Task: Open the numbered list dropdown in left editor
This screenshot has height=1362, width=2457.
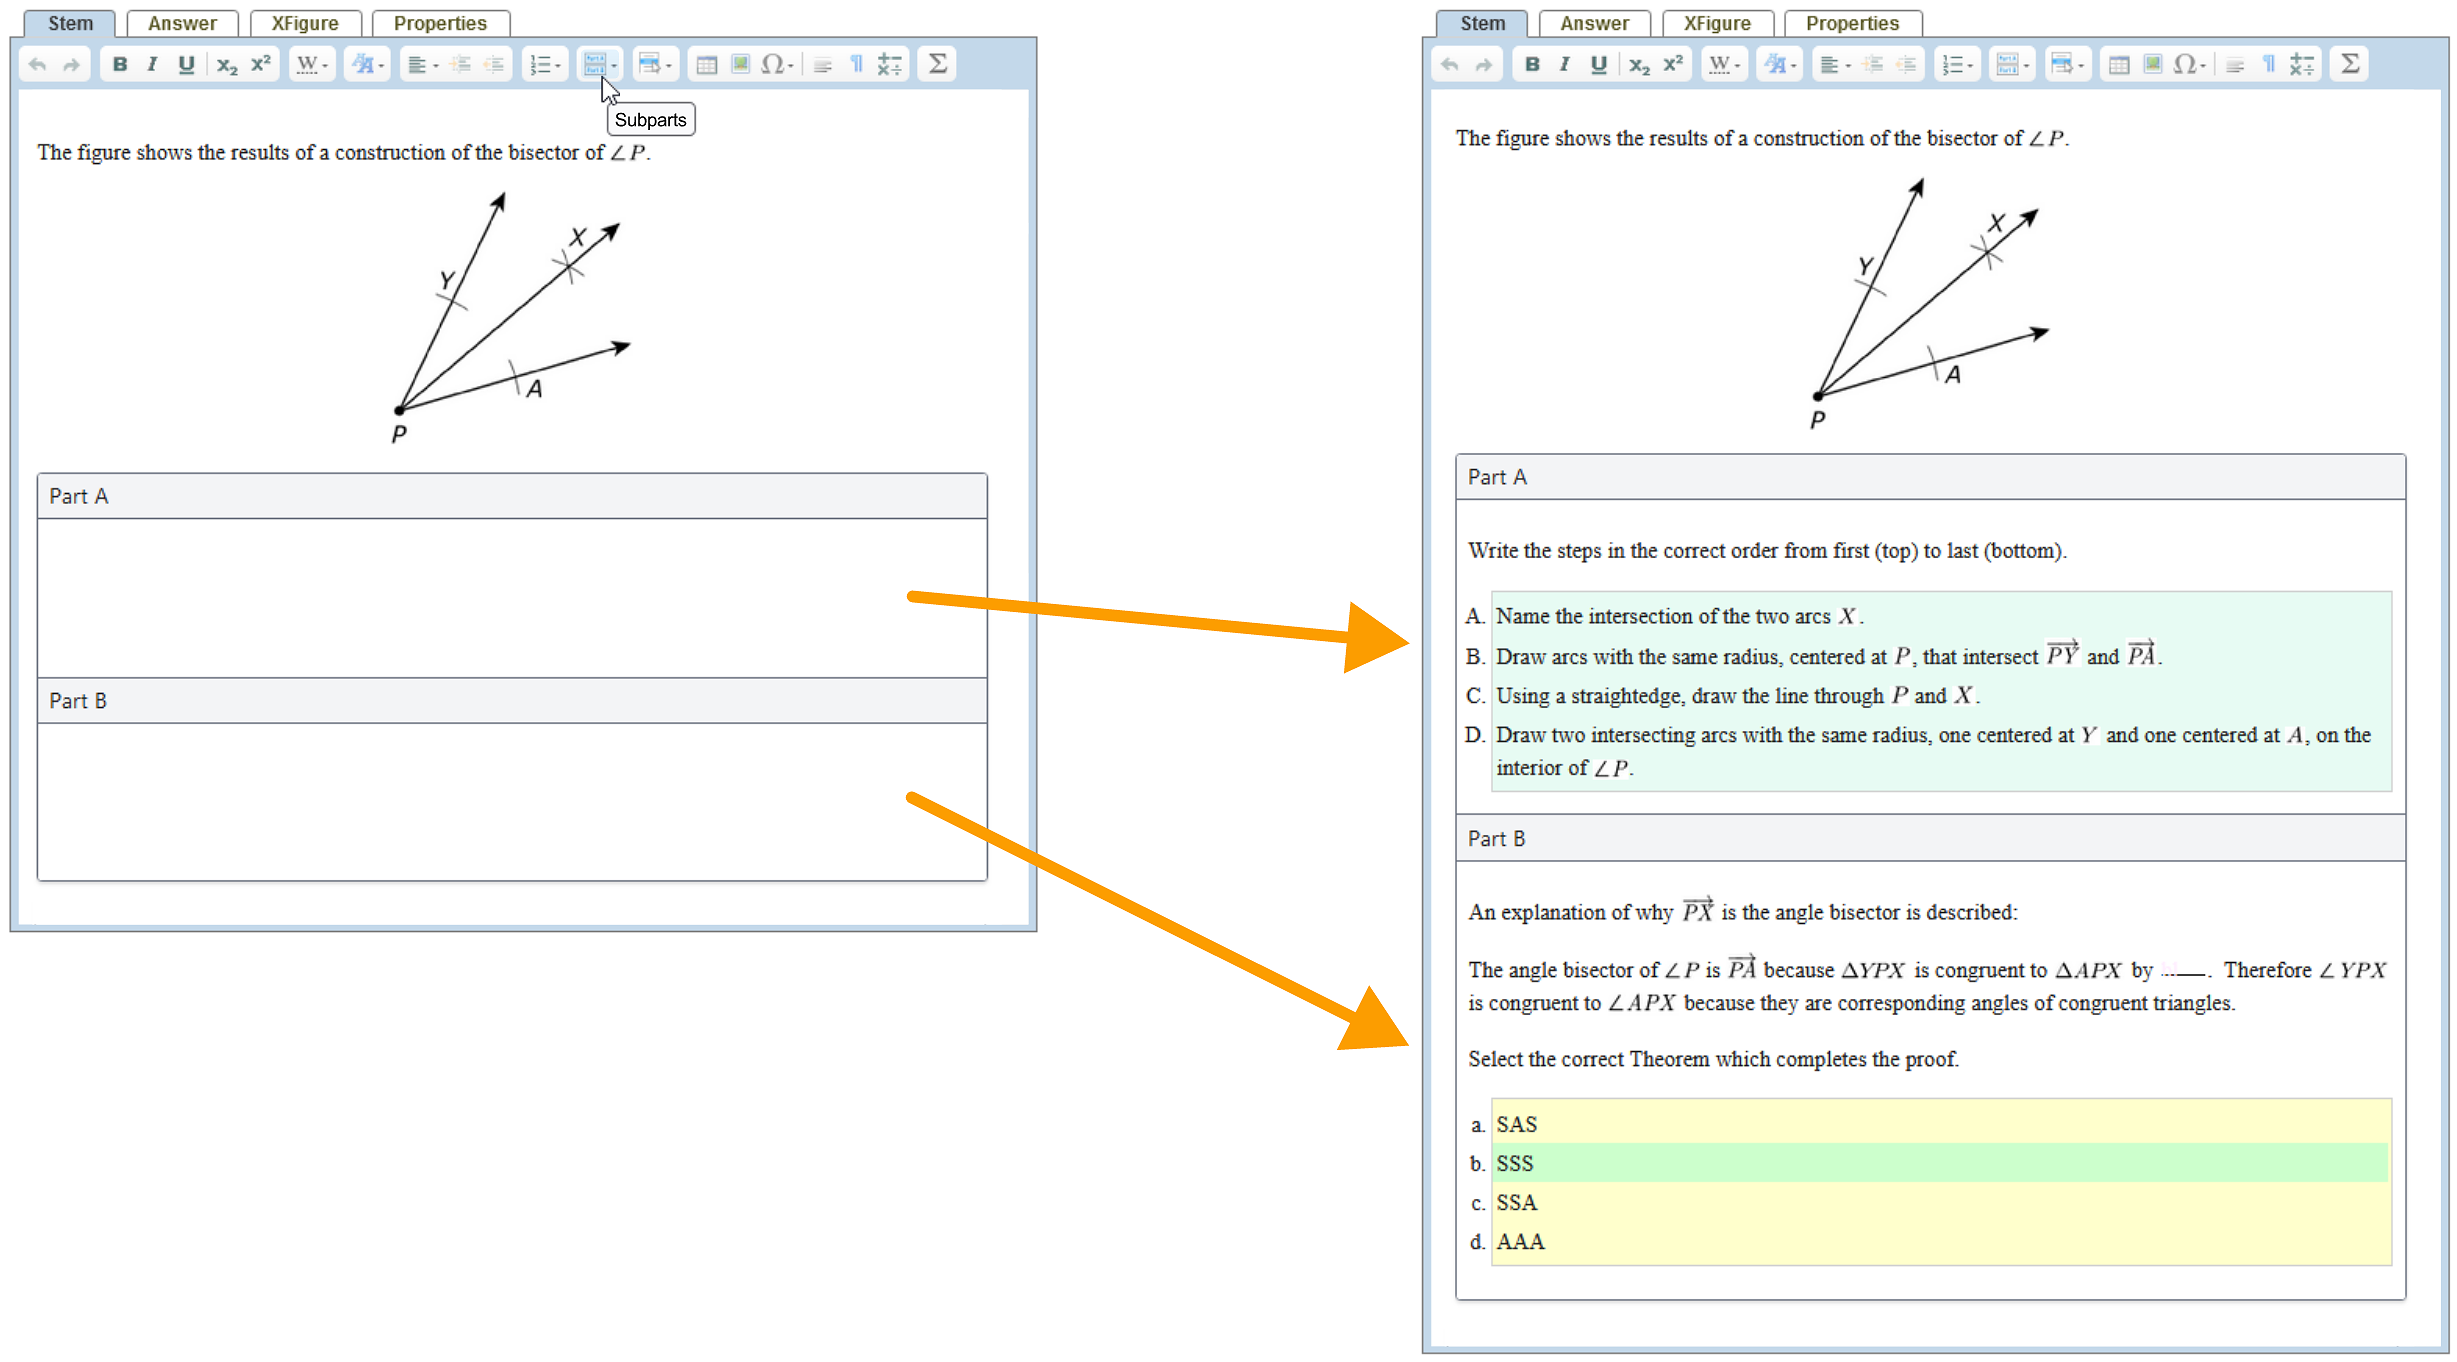Action: [545, 65]
